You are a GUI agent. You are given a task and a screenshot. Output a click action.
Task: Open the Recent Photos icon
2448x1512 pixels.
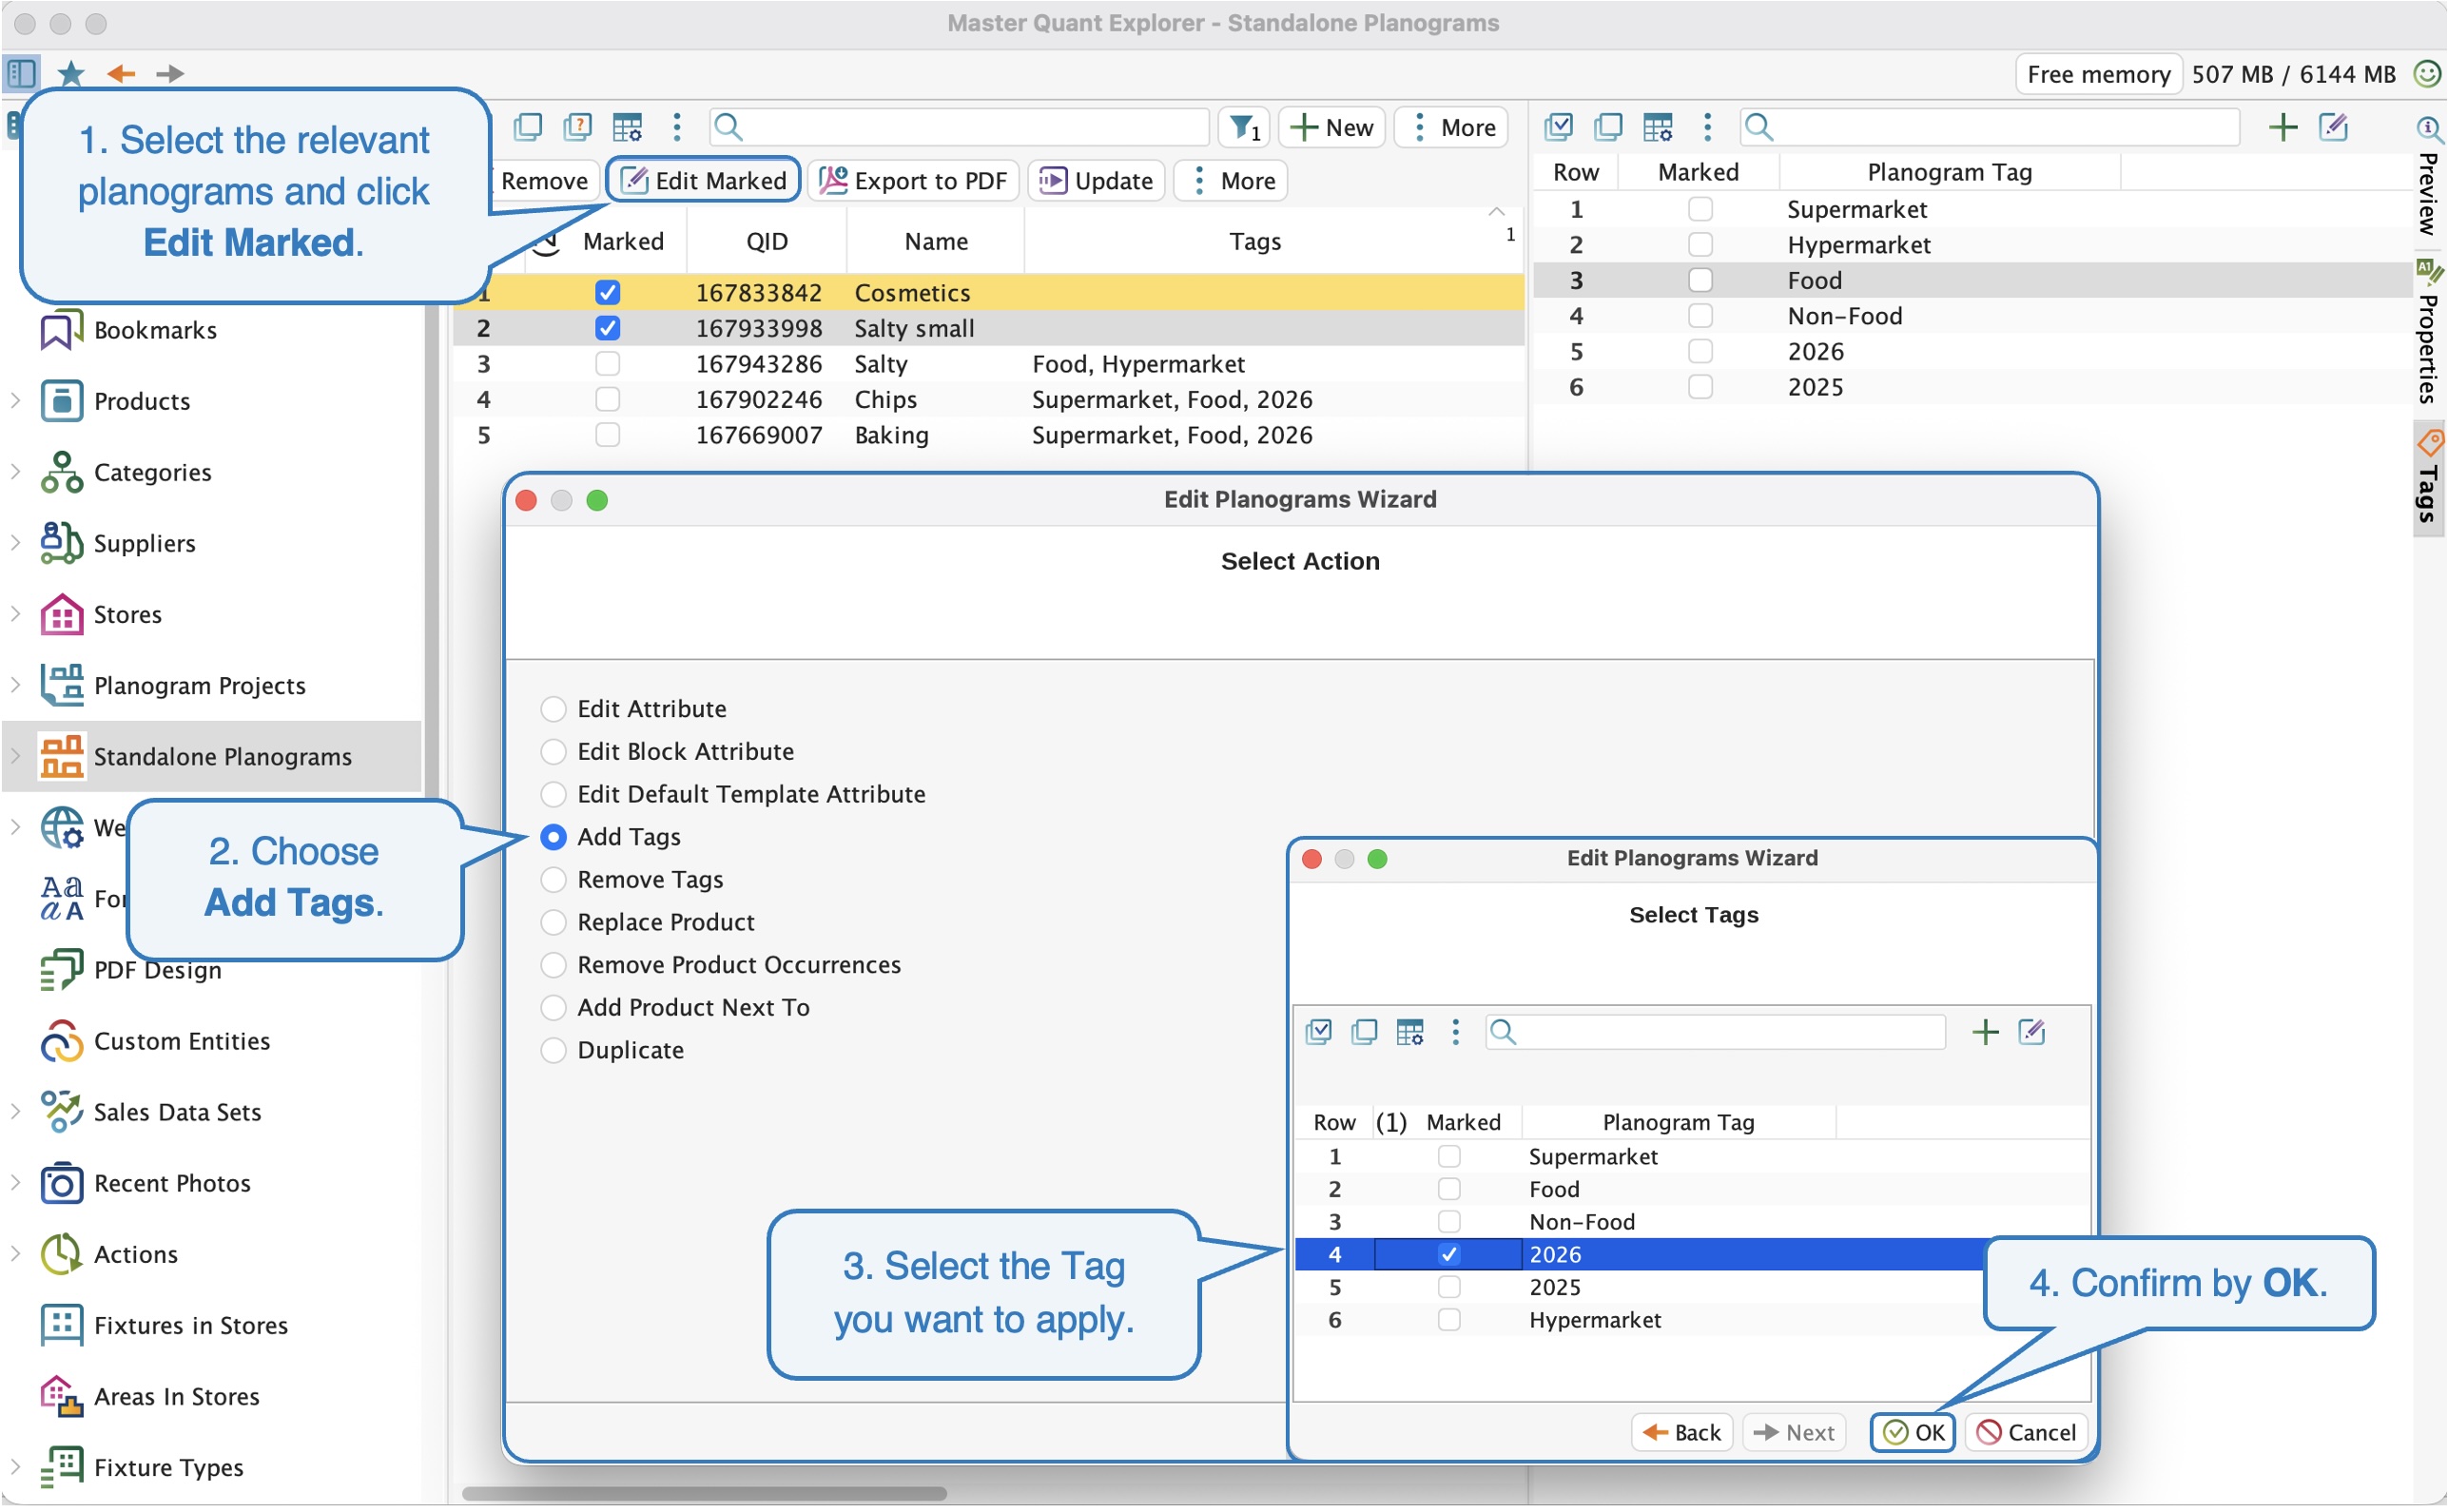61,1183
